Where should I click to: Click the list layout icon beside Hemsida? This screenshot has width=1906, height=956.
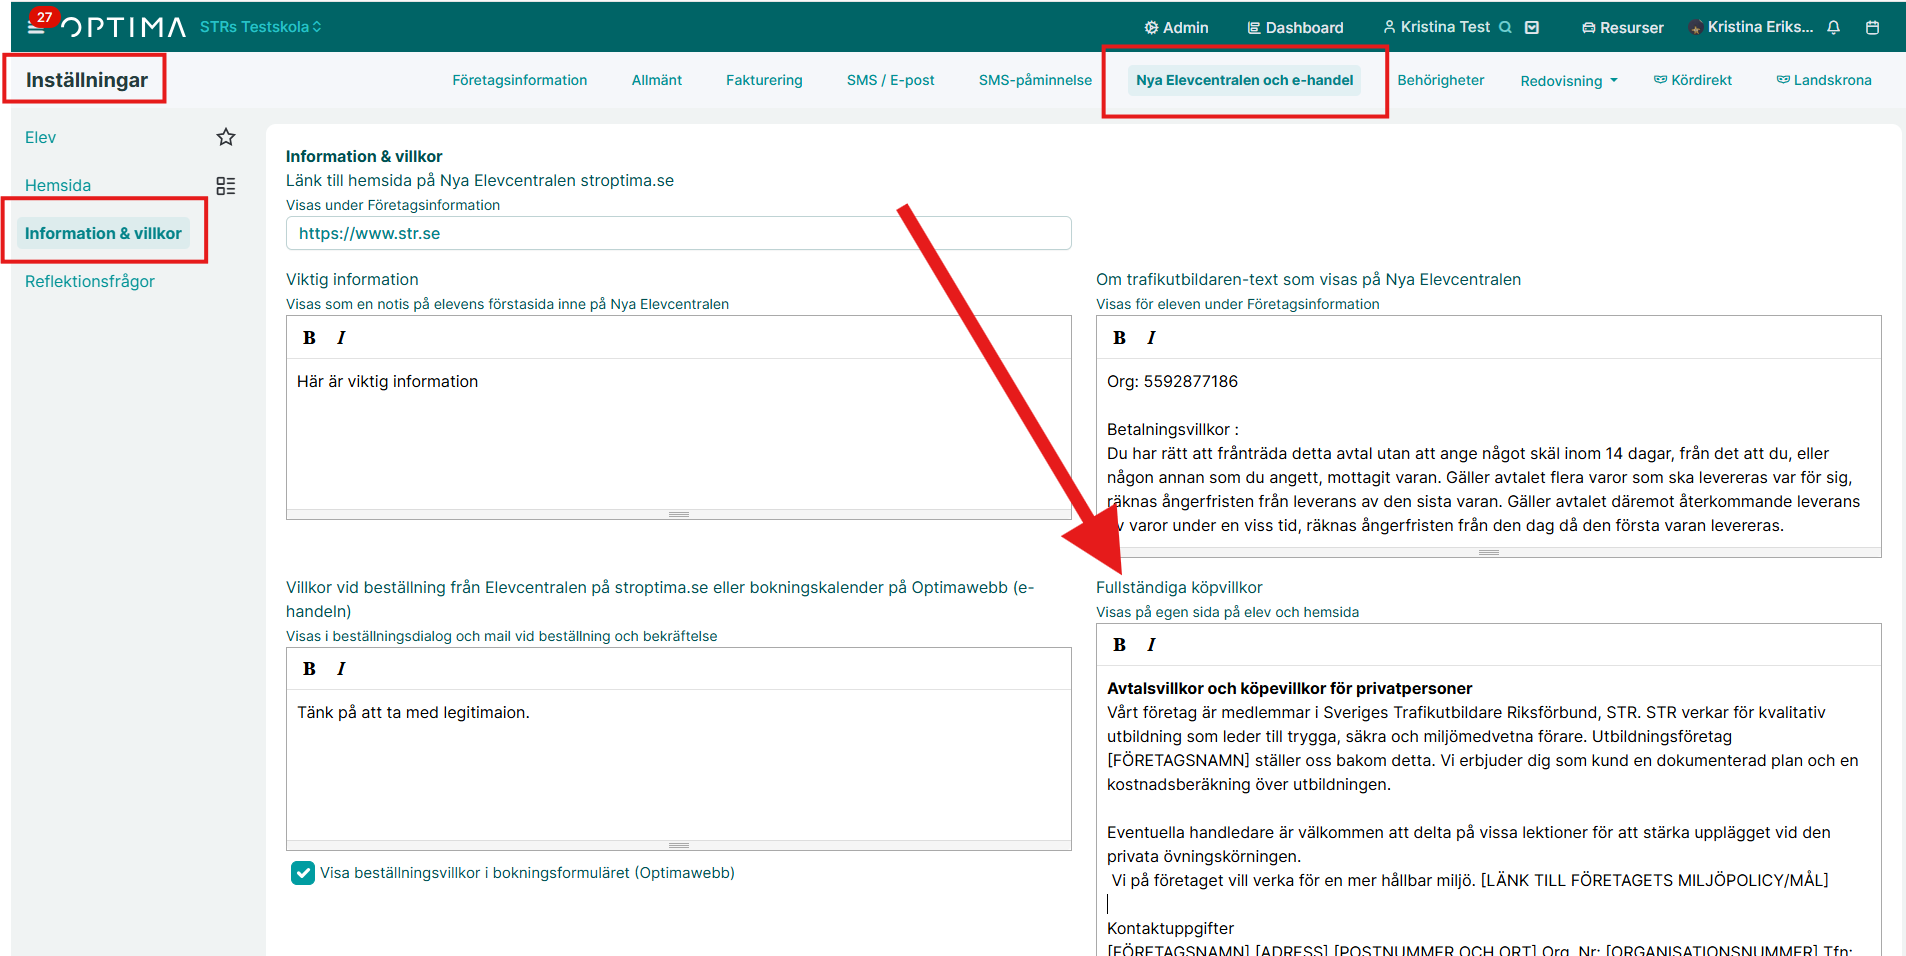point(226,186)
